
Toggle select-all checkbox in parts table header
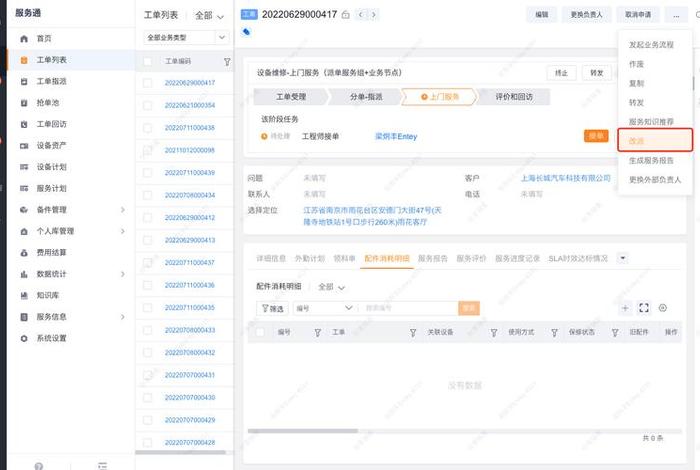click(260, 332)
